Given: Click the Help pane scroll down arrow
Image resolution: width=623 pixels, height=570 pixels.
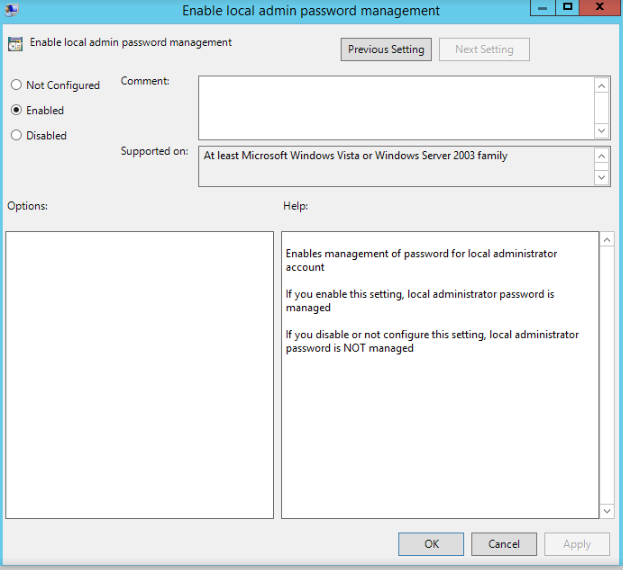Looking at the screenshot, I should [606, 510].
